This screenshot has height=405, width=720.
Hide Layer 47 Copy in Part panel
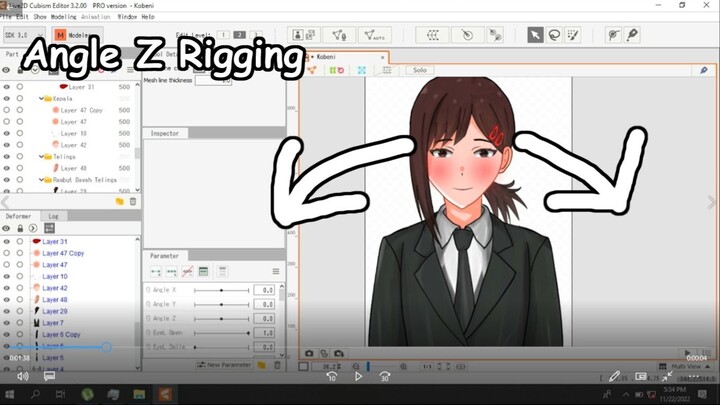click(x=6, y=110)
